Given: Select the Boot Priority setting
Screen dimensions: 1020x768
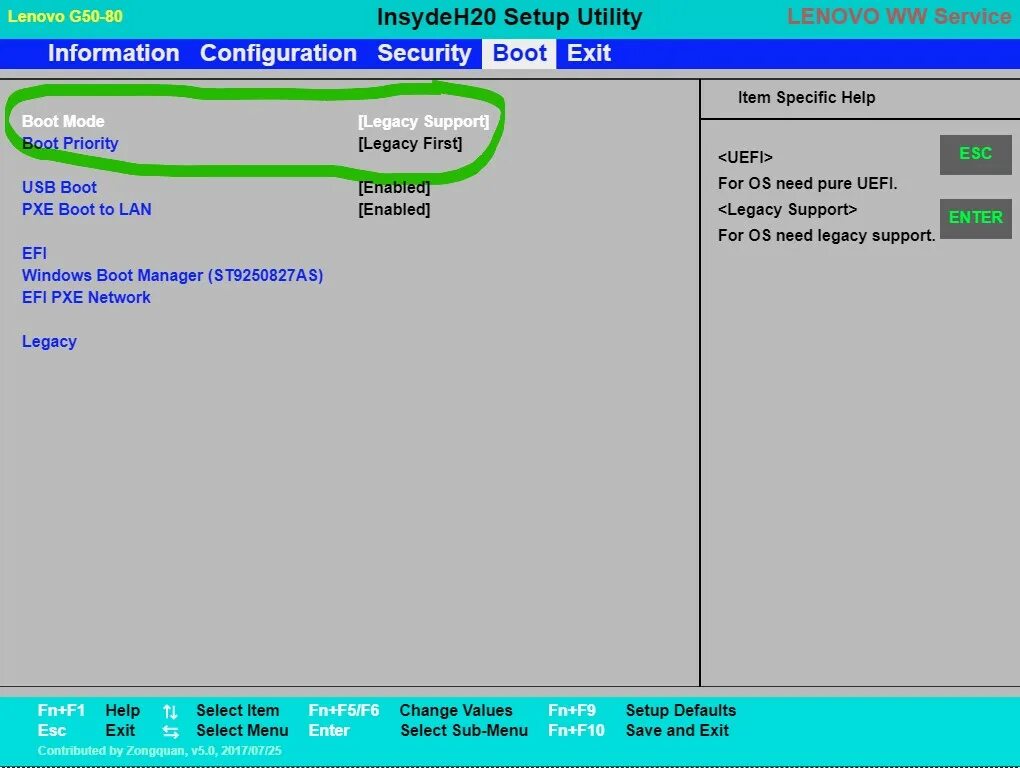Looking at the screenshot, I should tap(70, 144).
